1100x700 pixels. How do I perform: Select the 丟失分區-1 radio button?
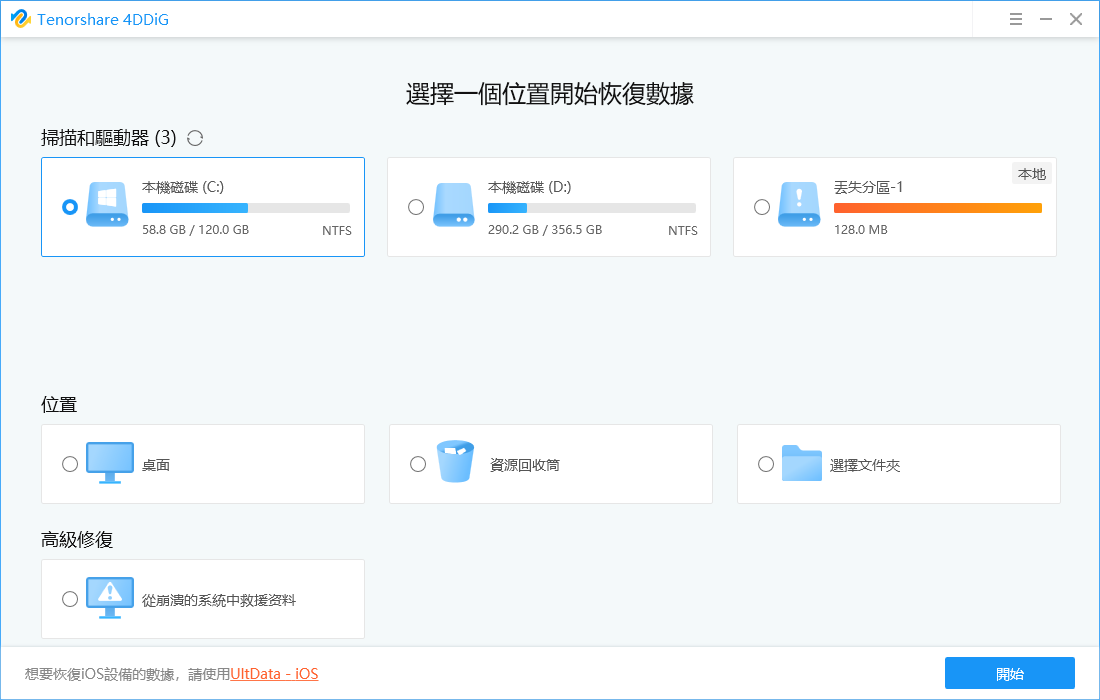coord(762,207)
